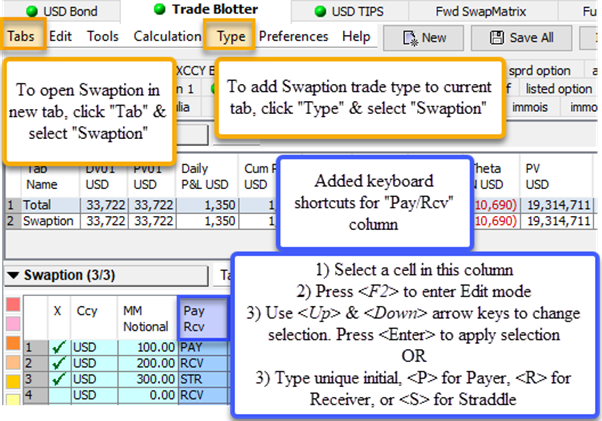The width and height of the screenshot is (602, 421).
Task: Select the PAY cell in row 1
Action: [x=203, y=347]
